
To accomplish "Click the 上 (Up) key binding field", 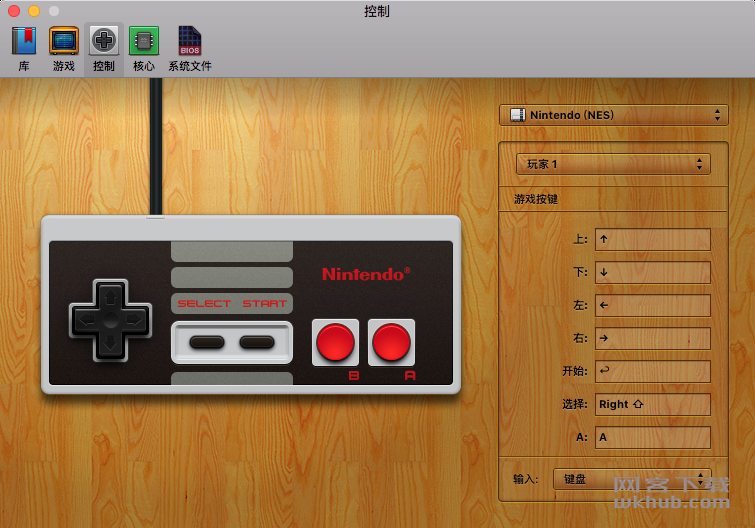I will [x=652, y=239].
